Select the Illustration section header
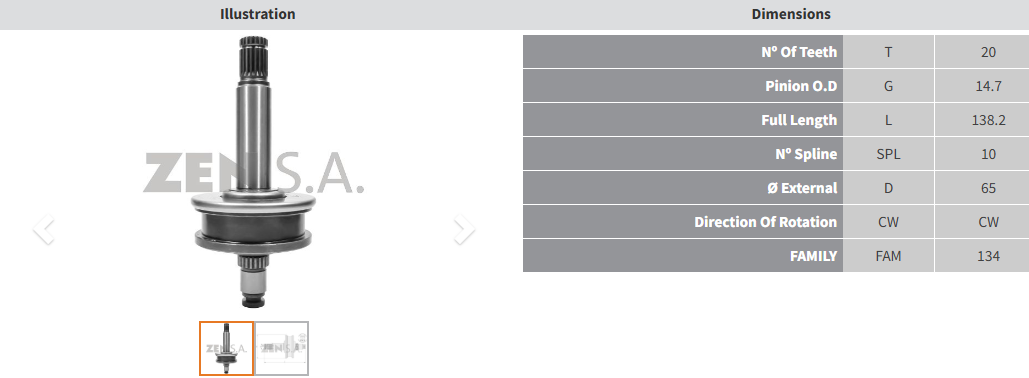1029x378 pixels. click(x=257, y=14)
